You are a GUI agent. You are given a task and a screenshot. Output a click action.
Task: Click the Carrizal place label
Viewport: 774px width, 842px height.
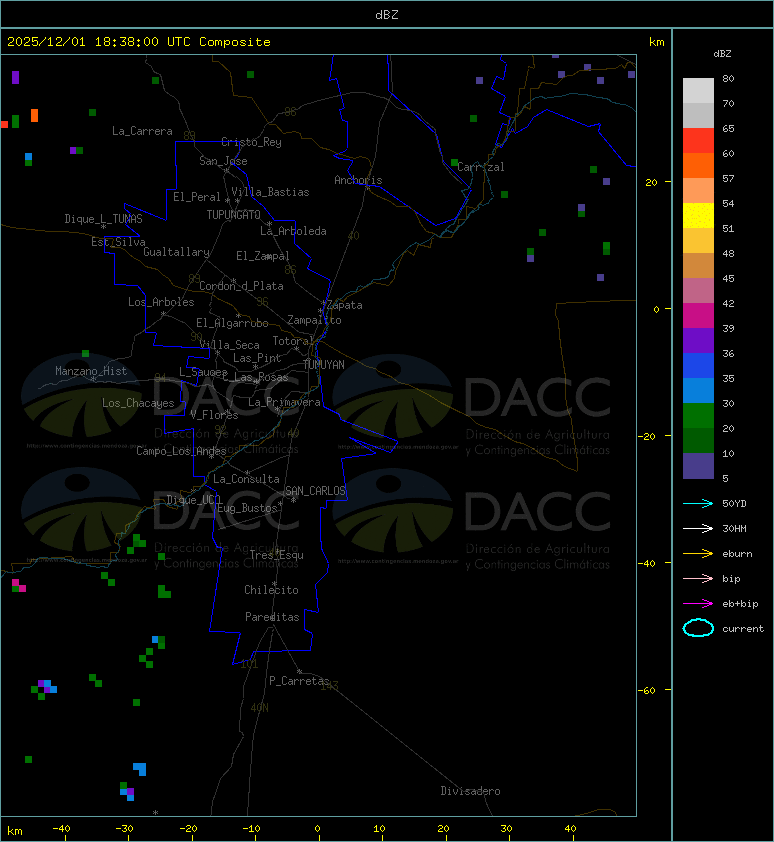tap(481, 167)
